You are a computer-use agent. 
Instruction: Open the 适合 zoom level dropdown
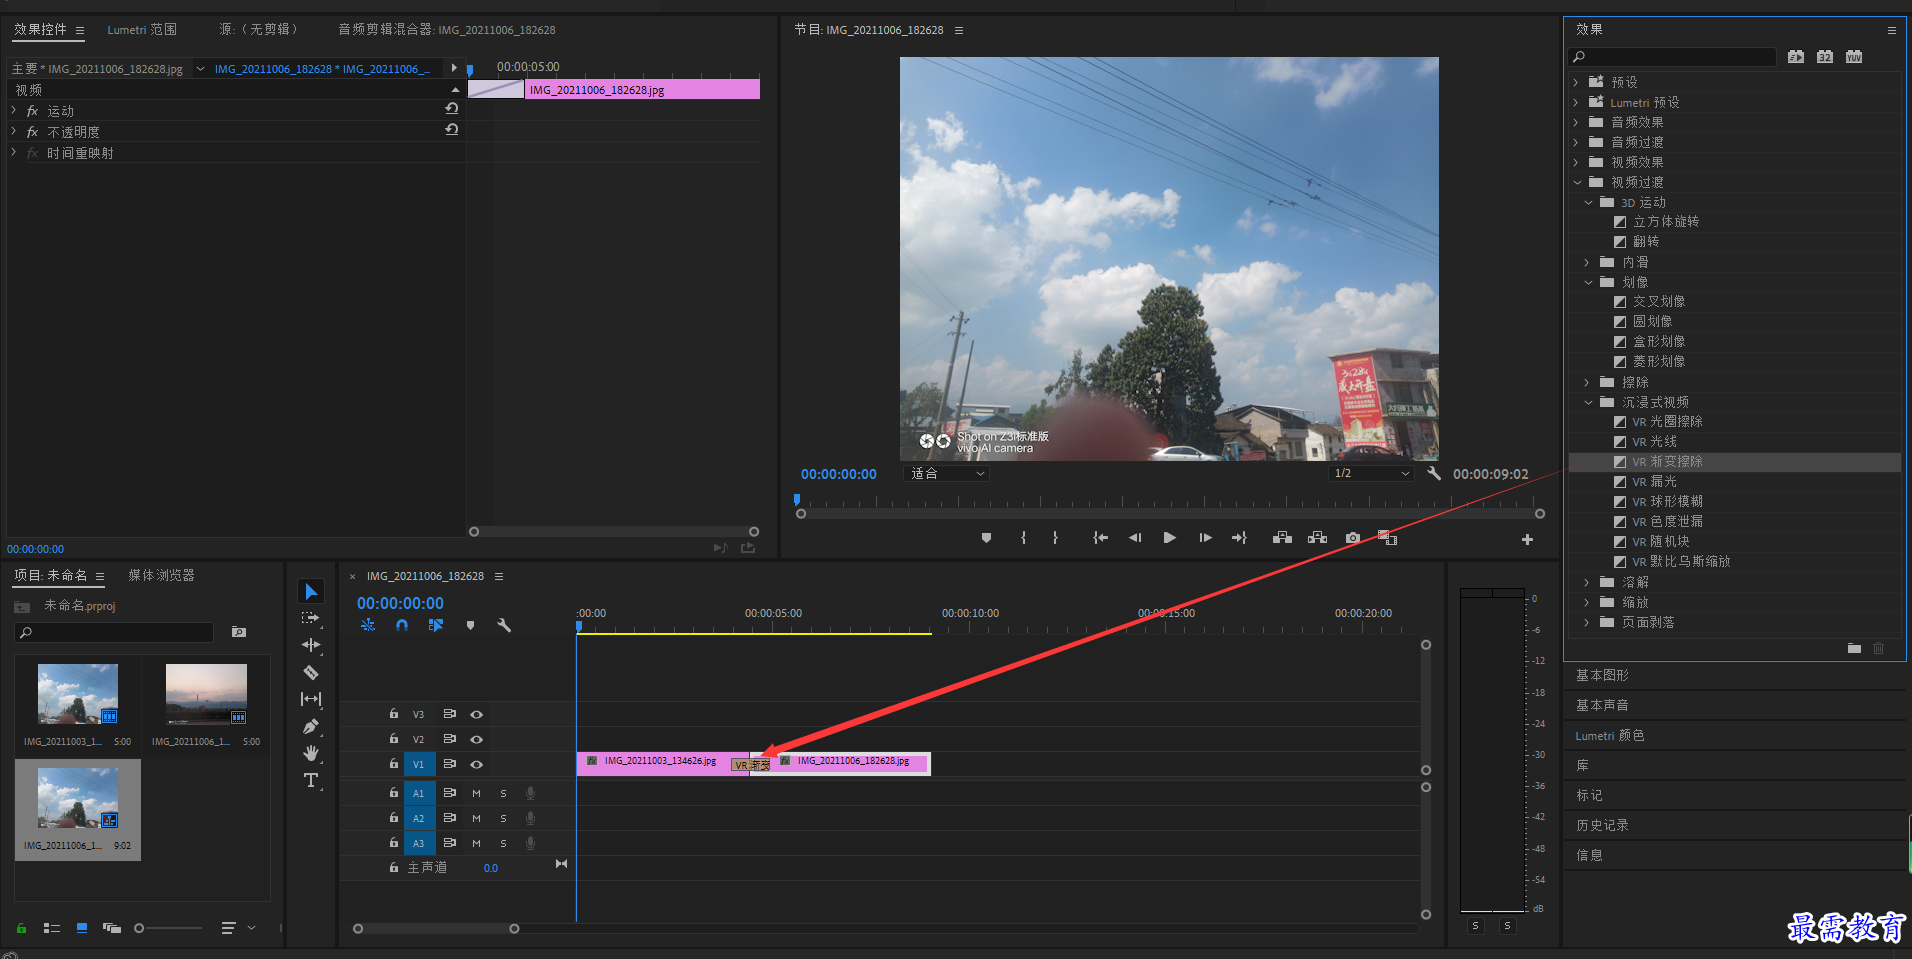click(946, 473)
